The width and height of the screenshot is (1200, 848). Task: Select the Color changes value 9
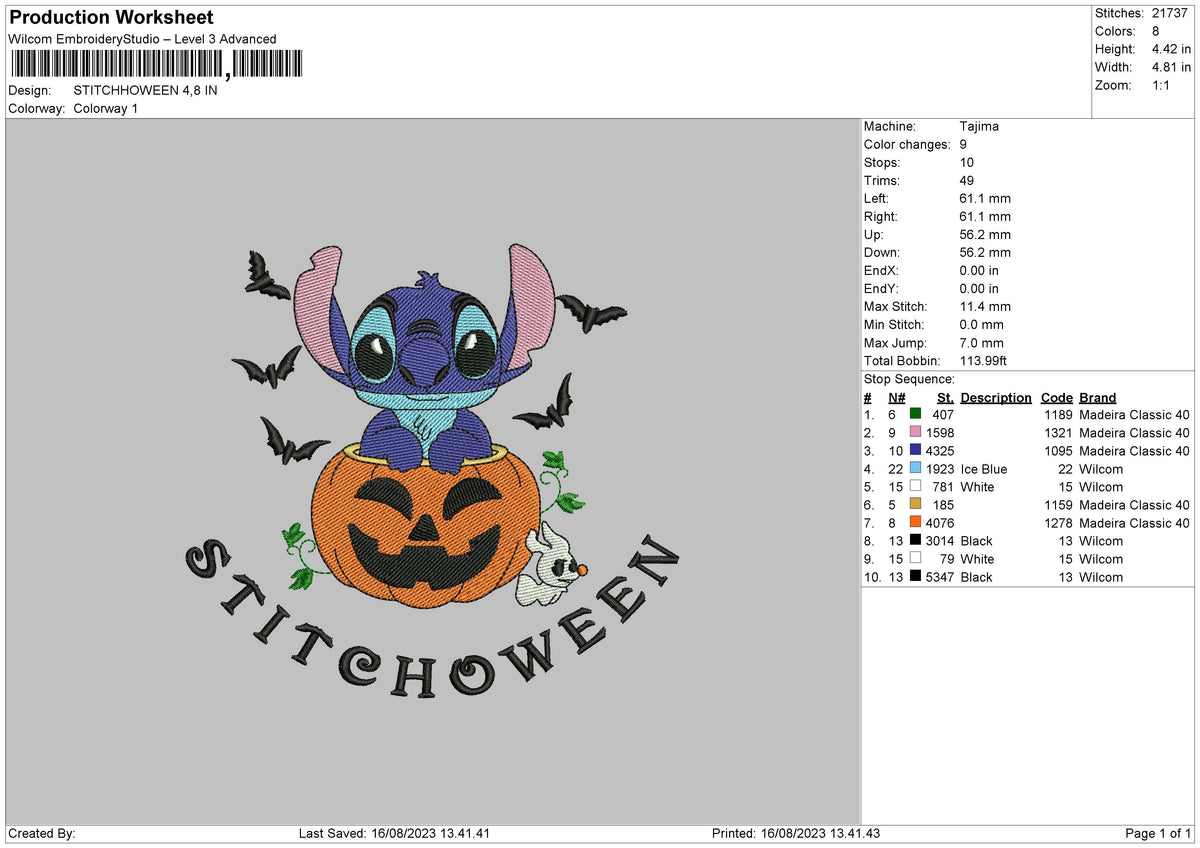pos(963,144)
